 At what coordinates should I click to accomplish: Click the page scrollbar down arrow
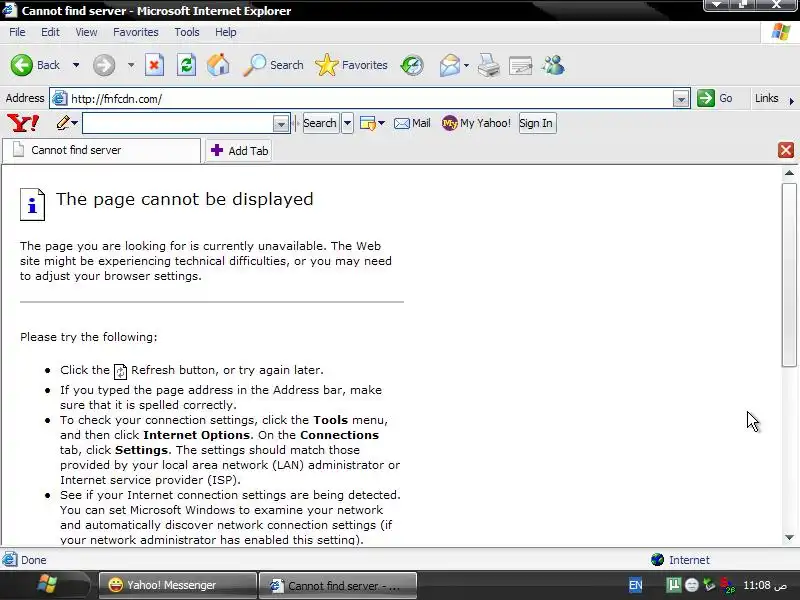pos(789,537)
